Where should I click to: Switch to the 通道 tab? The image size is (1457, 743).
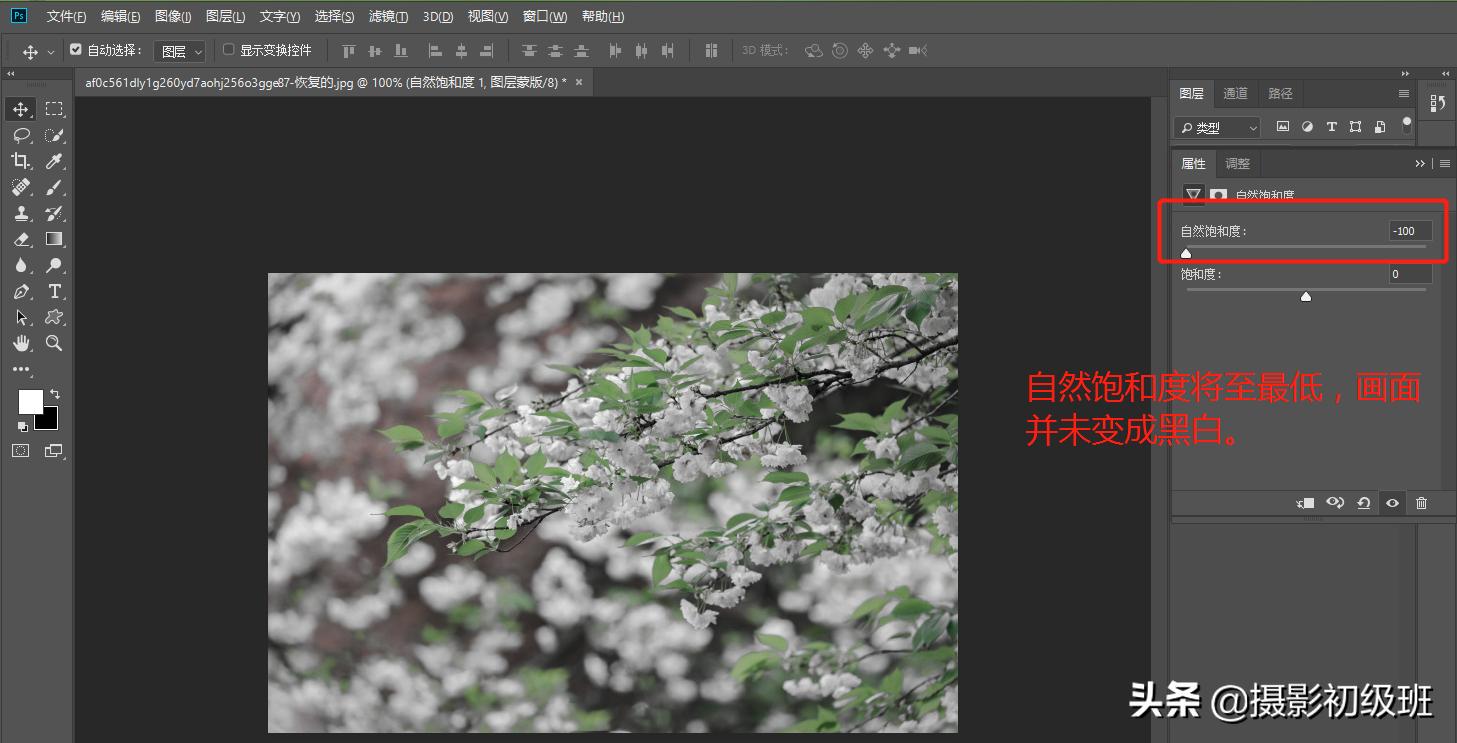click(x=1235, y=93)
